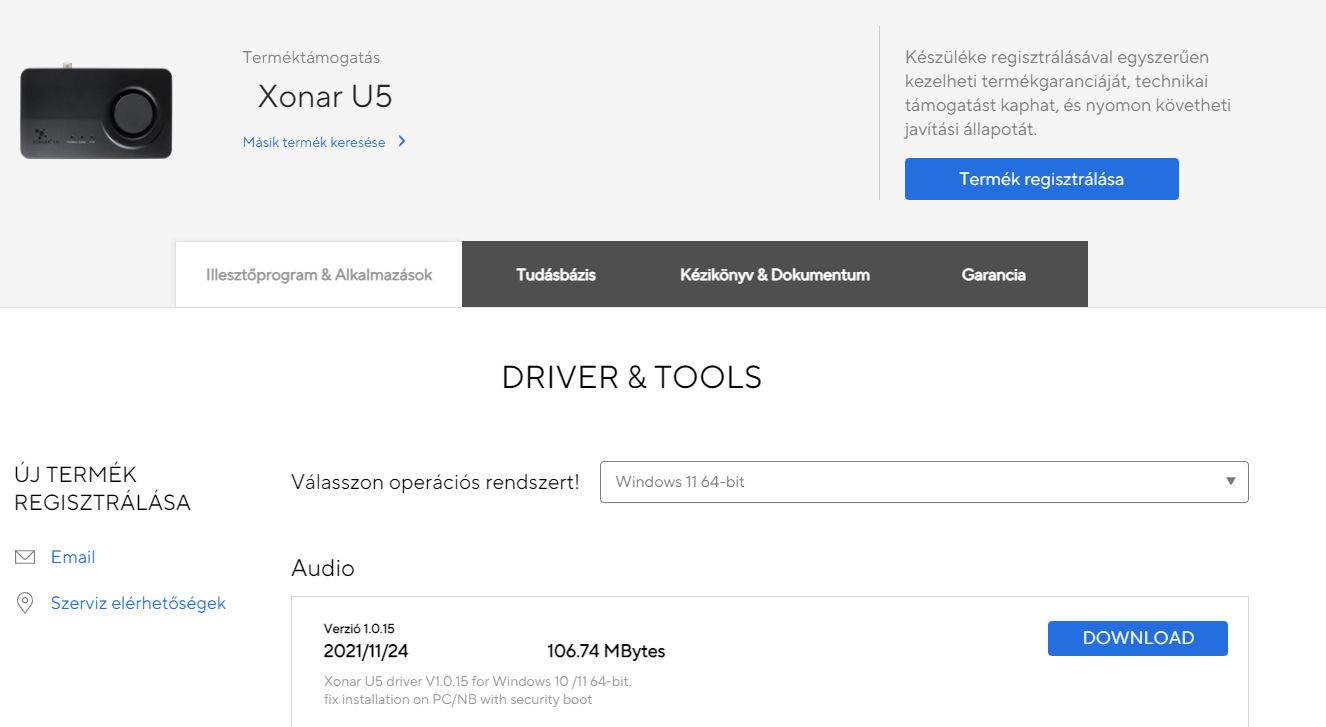Click the location pin icon beside 'Szerviz elérhetőségek'
This screenshot has width=1326, height=727.
[25, 603]
